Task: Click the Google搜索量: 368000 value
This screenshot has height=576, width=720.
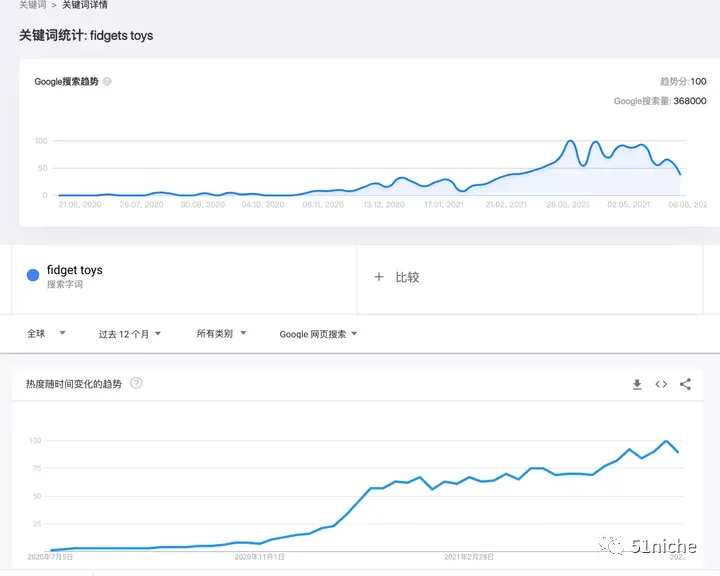Action: [660, 101]
